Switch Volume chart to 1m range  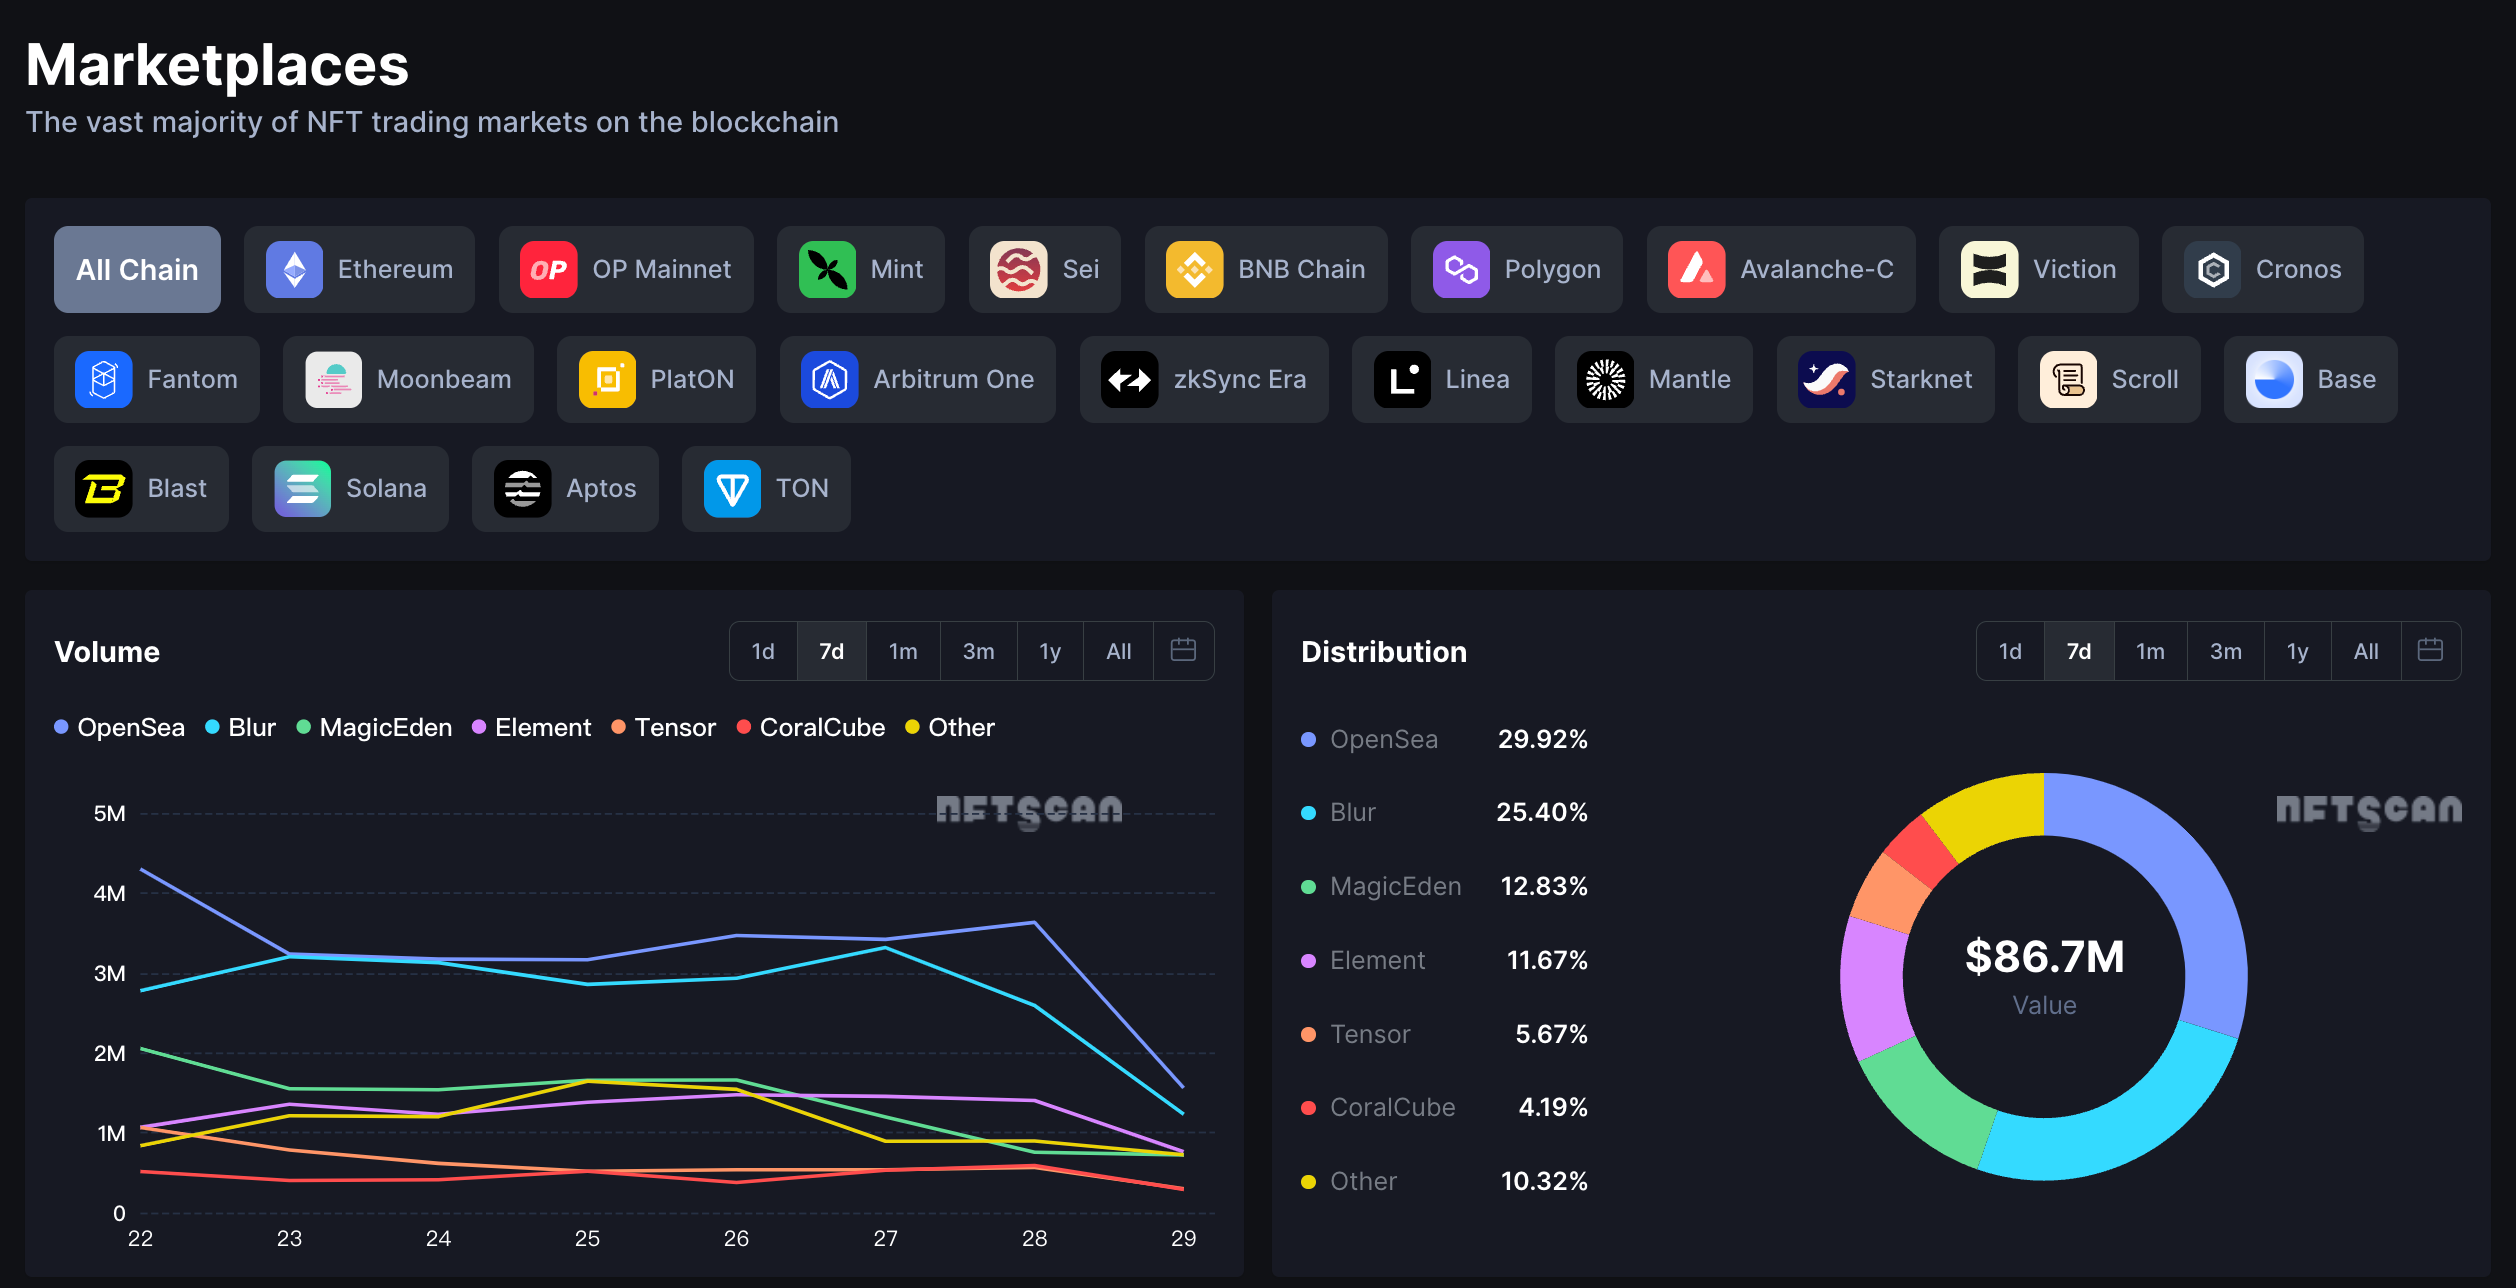coord(903,651)
